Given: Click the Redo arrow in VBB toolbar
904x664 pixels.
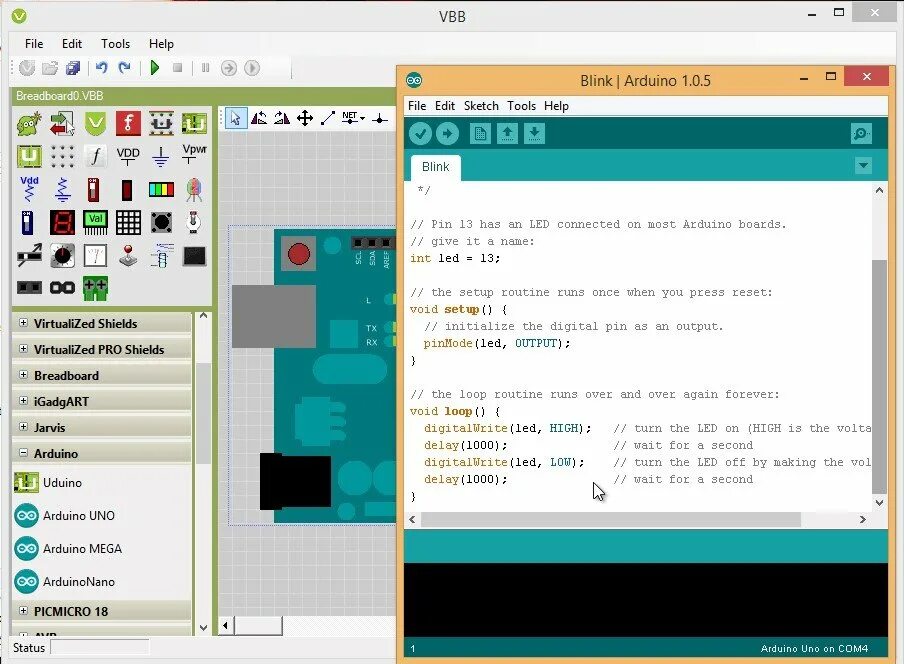Looking at the screenshot, I should (124, 68).
